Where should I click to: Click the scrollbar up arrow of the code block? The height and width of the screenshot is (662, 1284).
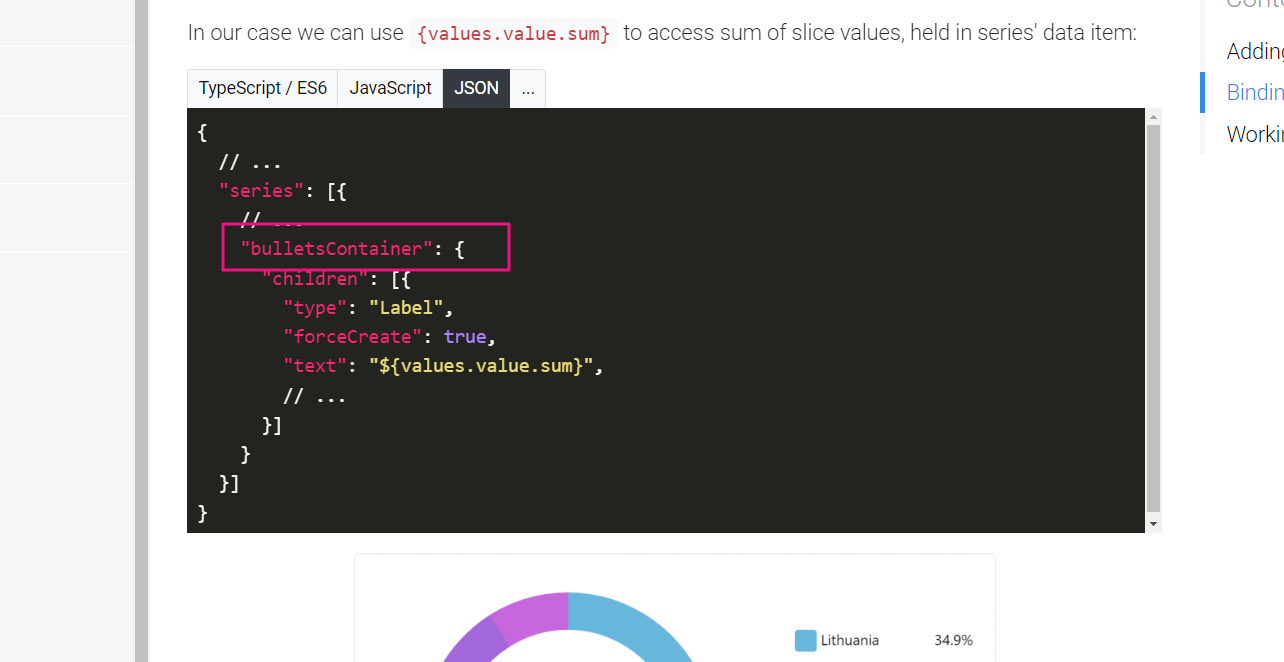pos(1153,115)
